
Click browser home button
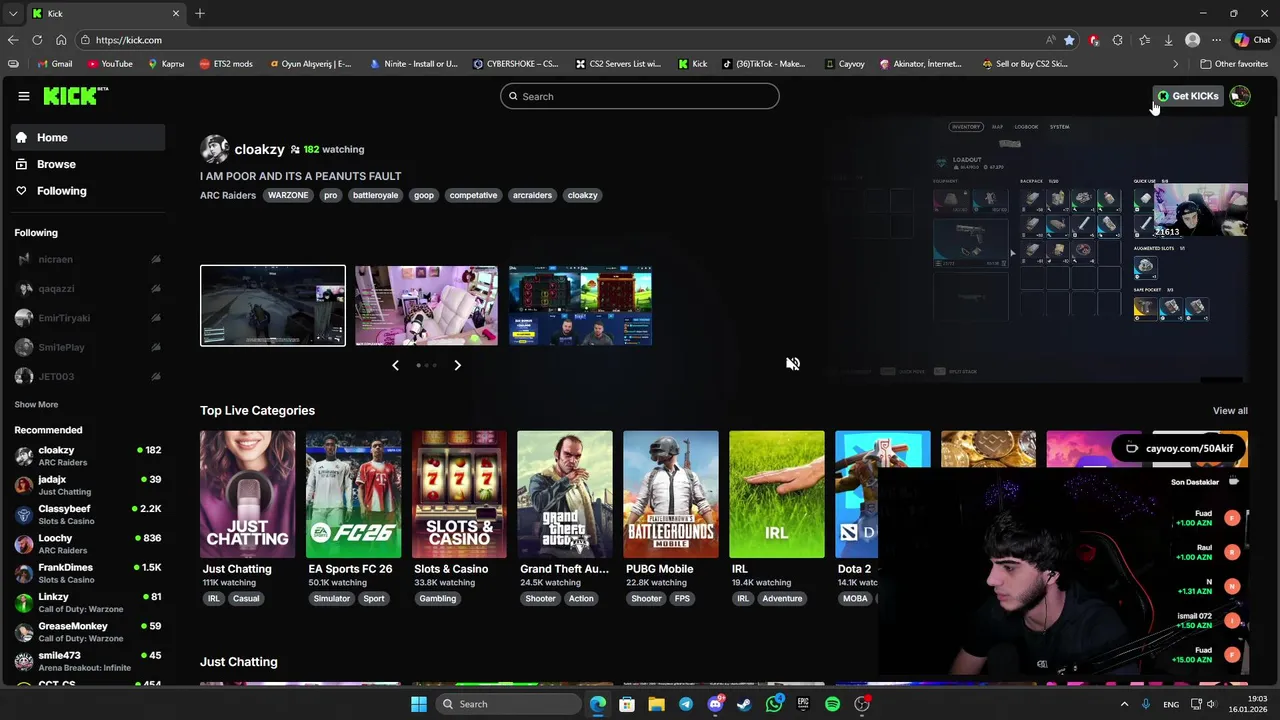(x=61, y=40)
